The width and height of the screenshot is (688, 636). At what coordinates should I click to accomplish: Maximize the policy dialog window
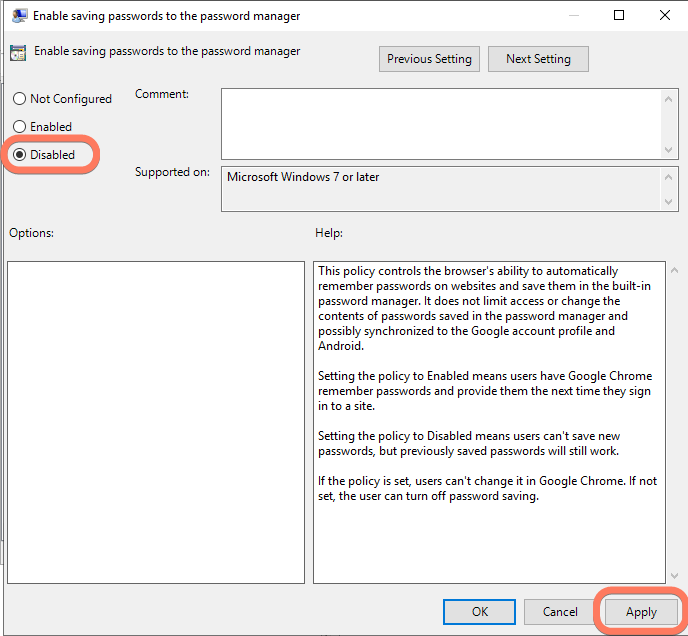click(619, 15)
